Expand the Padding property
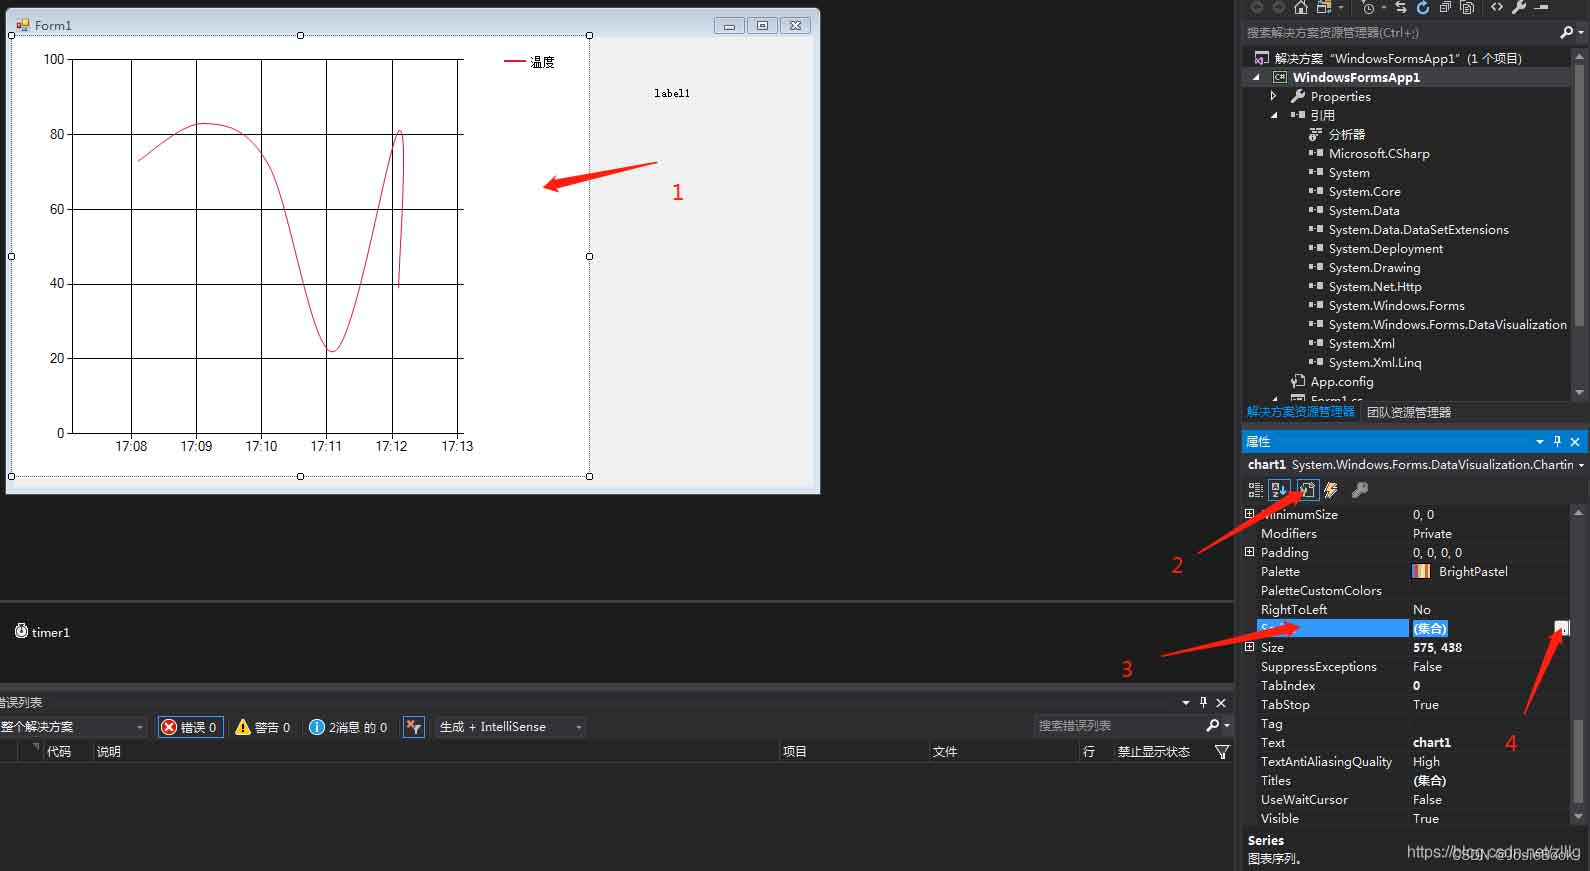 point(1249,552)
